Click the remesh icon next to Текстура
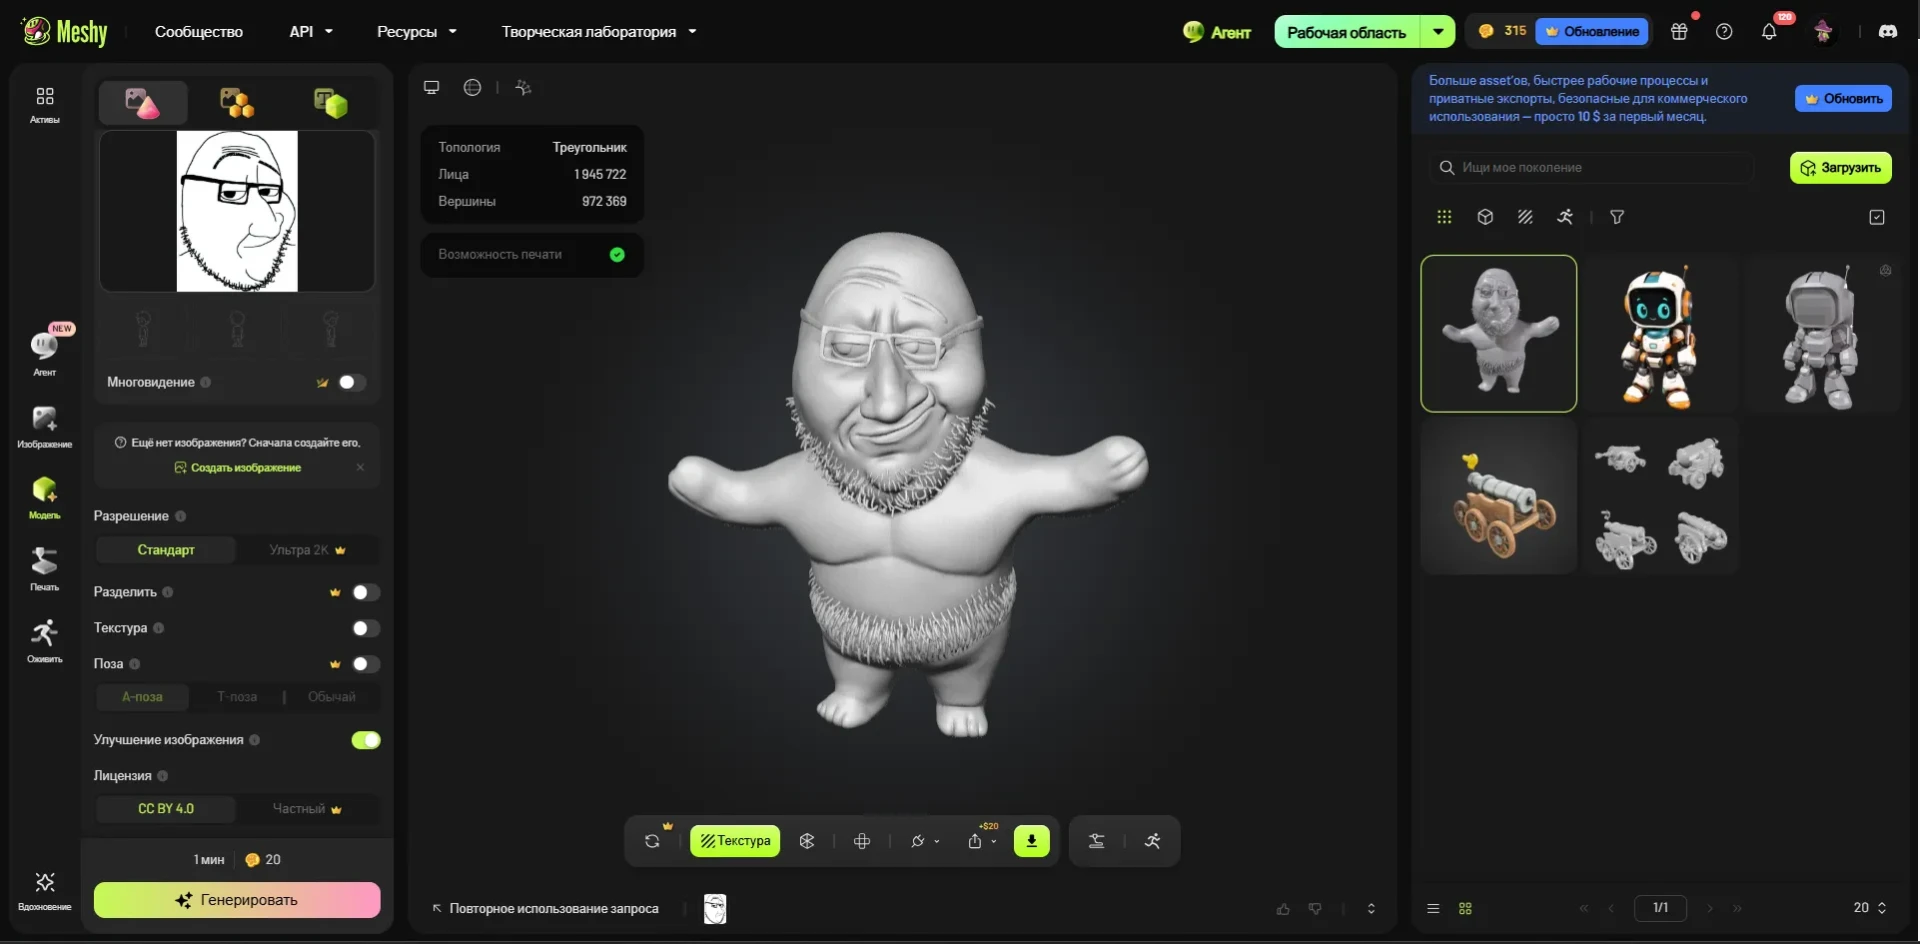This screenshot has height=944, width=1920. pos(807,841)
